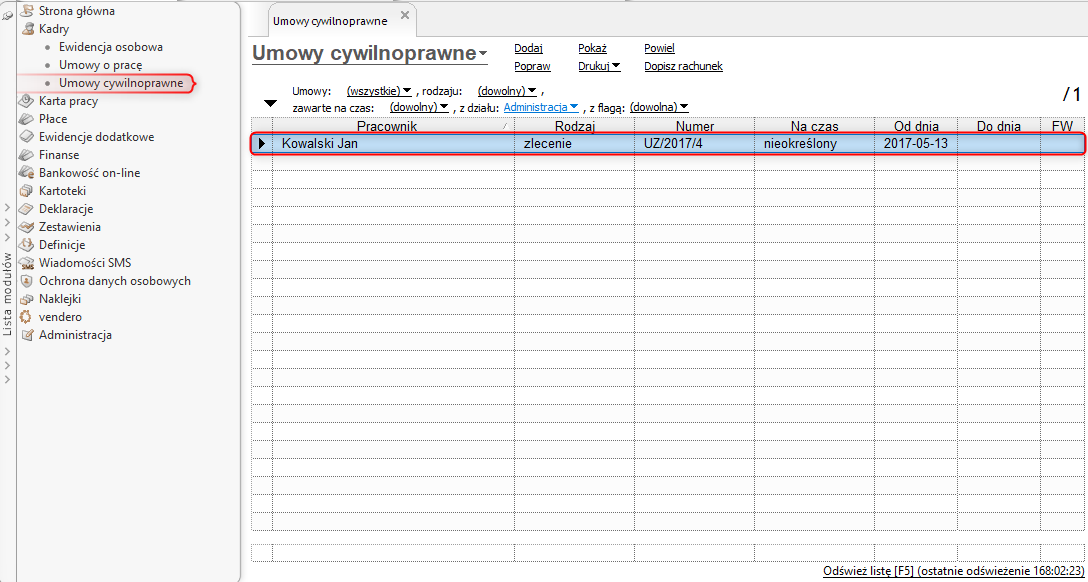Select the Kartoteki module icon
This screenshot has height=582, width=1088.
tap(28, 191)
